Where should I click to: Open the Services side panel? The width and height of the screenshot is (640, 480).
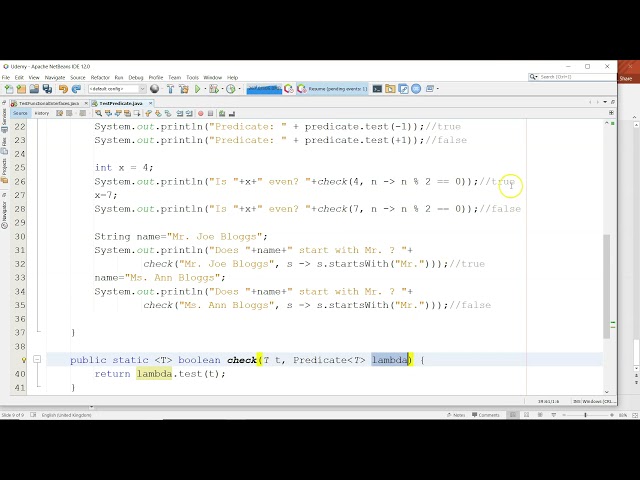coord(4,121)
